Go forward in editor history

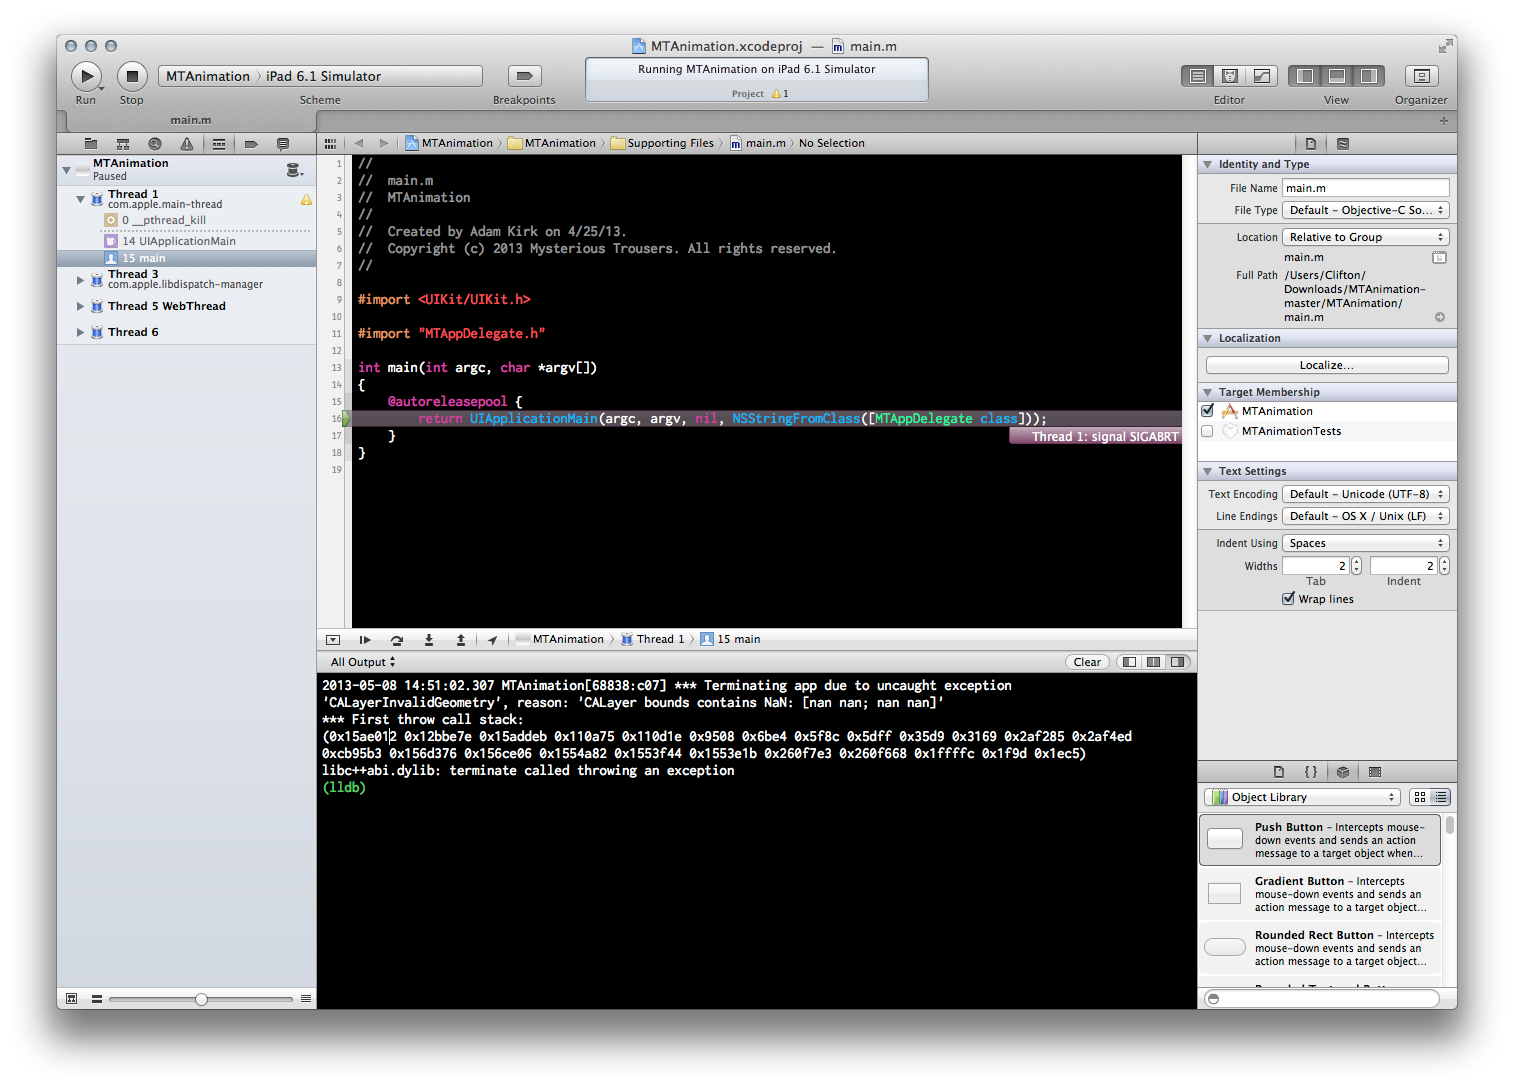383,143
